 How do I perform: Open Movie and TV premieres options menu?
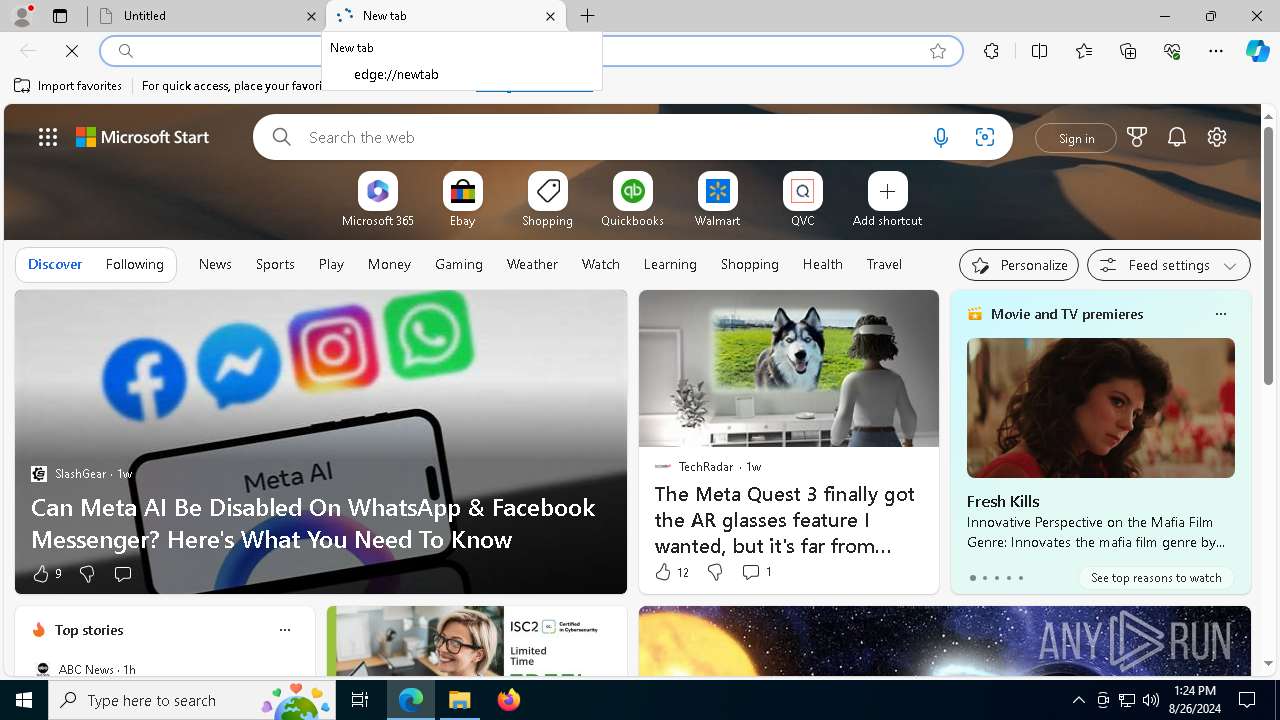point(1220,314)
